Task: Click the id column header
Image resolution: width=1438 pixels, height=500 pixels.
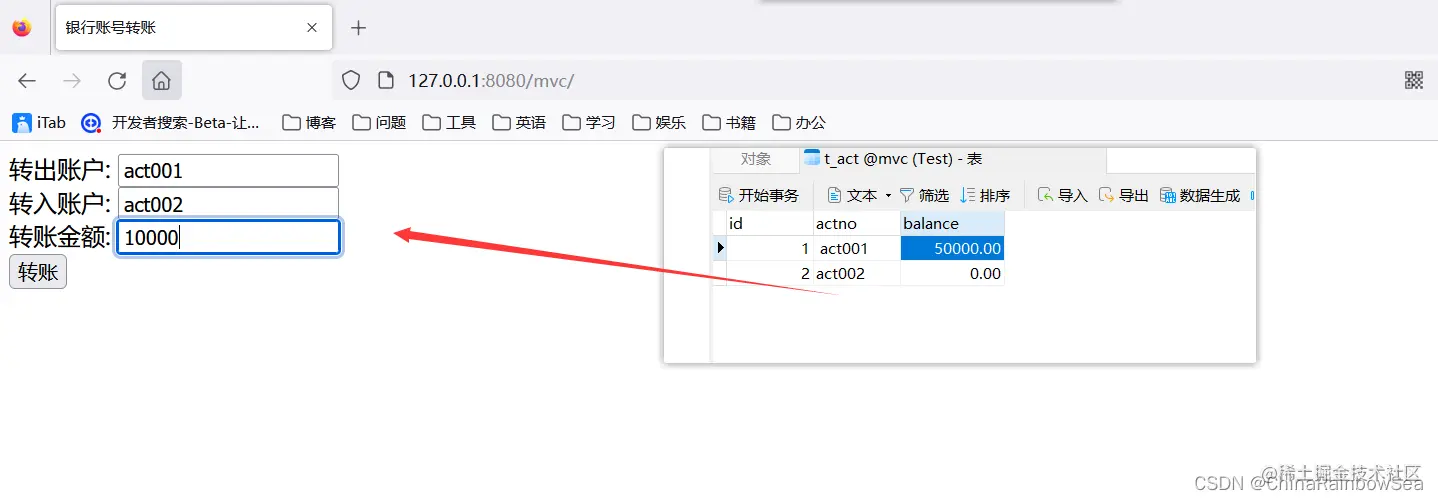Action: [770, 223]
